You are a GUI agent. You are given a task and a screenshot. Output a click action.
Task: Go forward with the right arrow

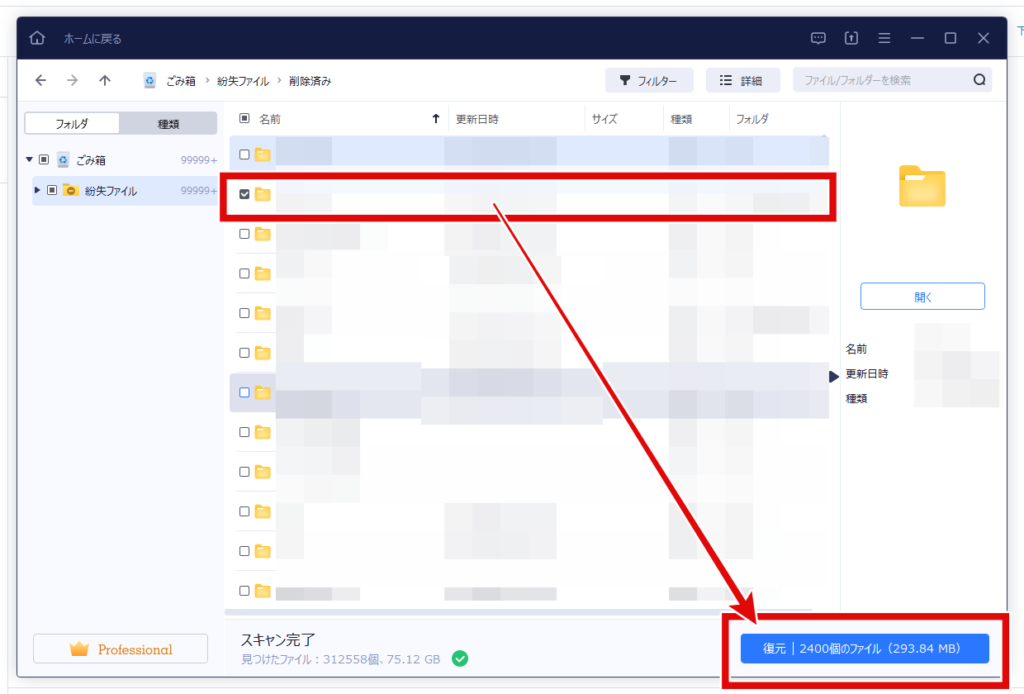tap(72, 80)
